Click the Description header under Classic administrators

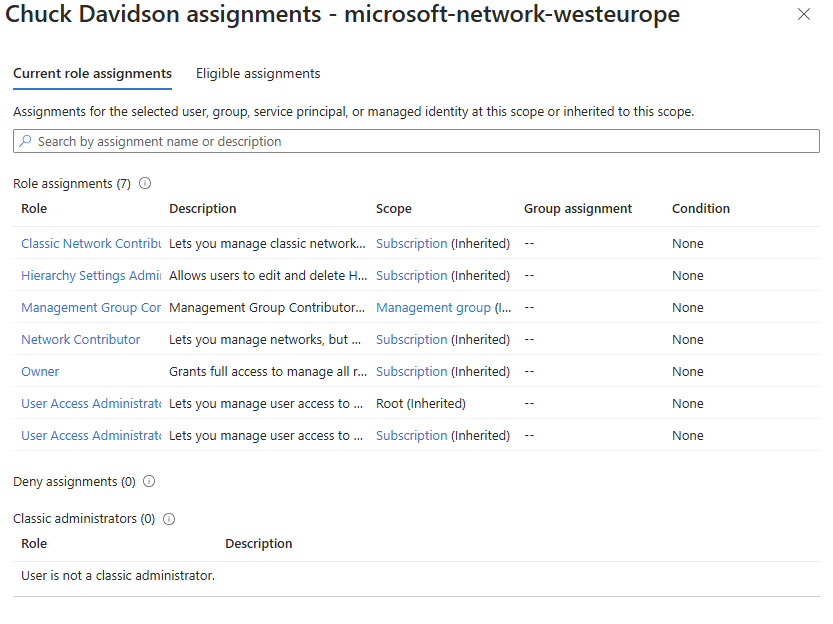pos(259,544)
